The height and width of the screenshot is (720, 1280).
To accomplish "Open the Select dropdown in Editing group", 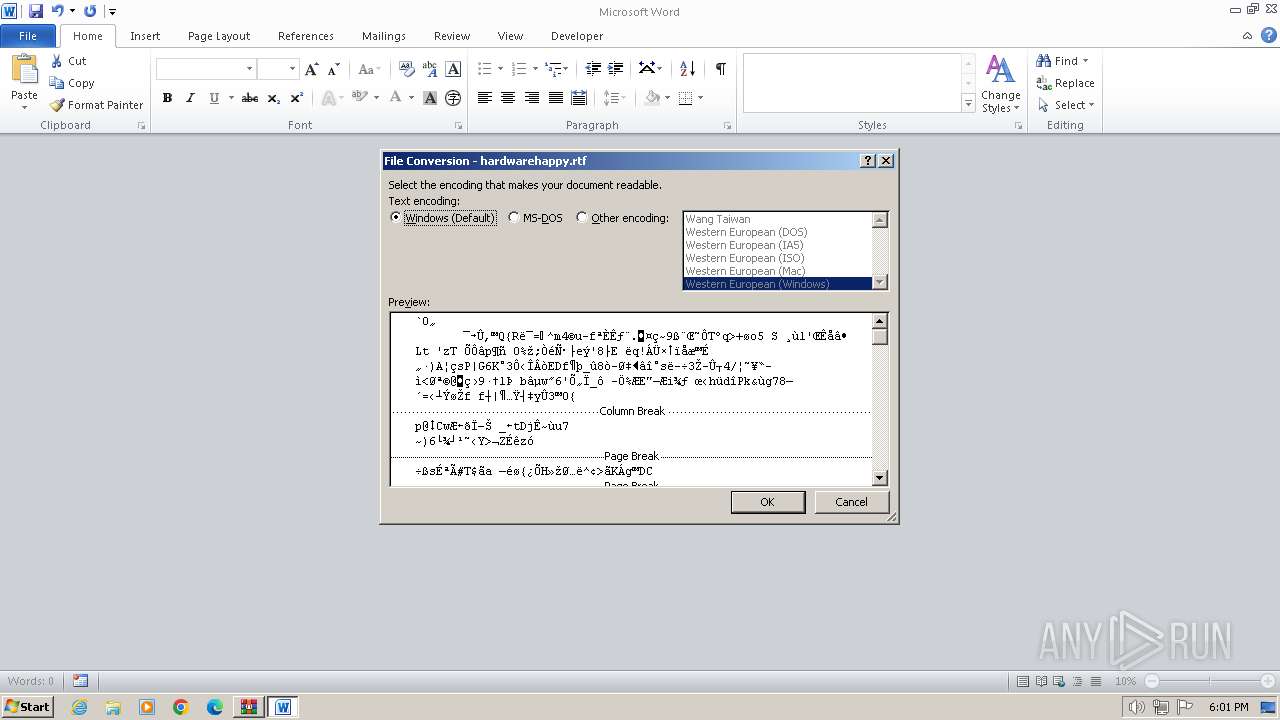I will [1066, 105].
